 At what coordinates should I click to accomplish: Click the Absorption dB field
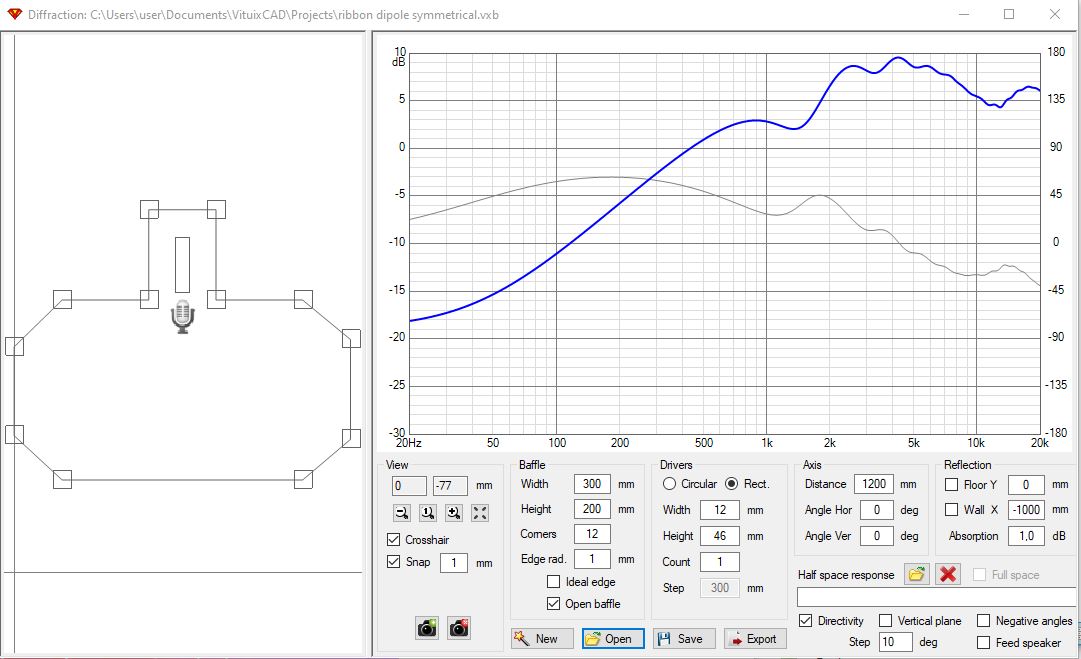[1026, 536]
